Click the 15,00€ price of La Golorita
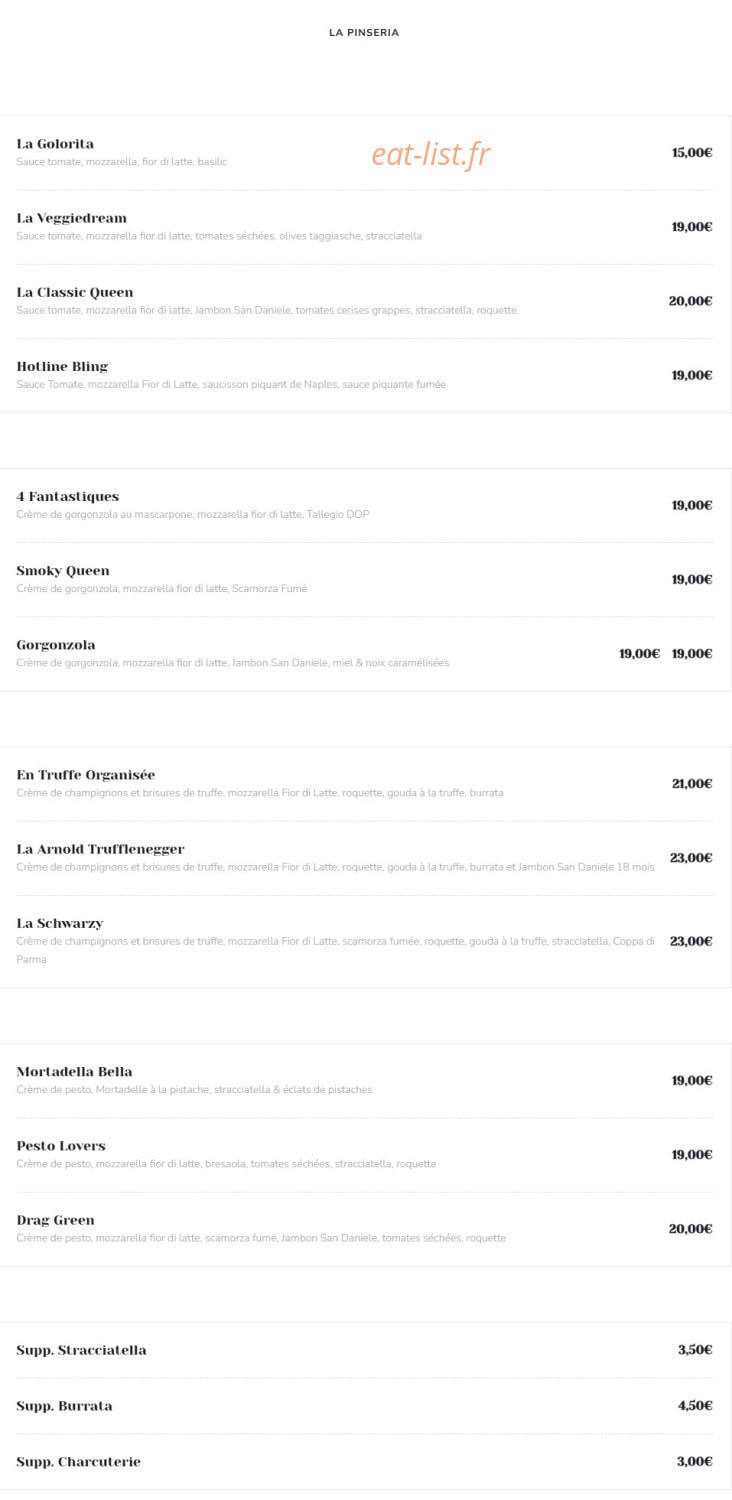 pos(692,153)
